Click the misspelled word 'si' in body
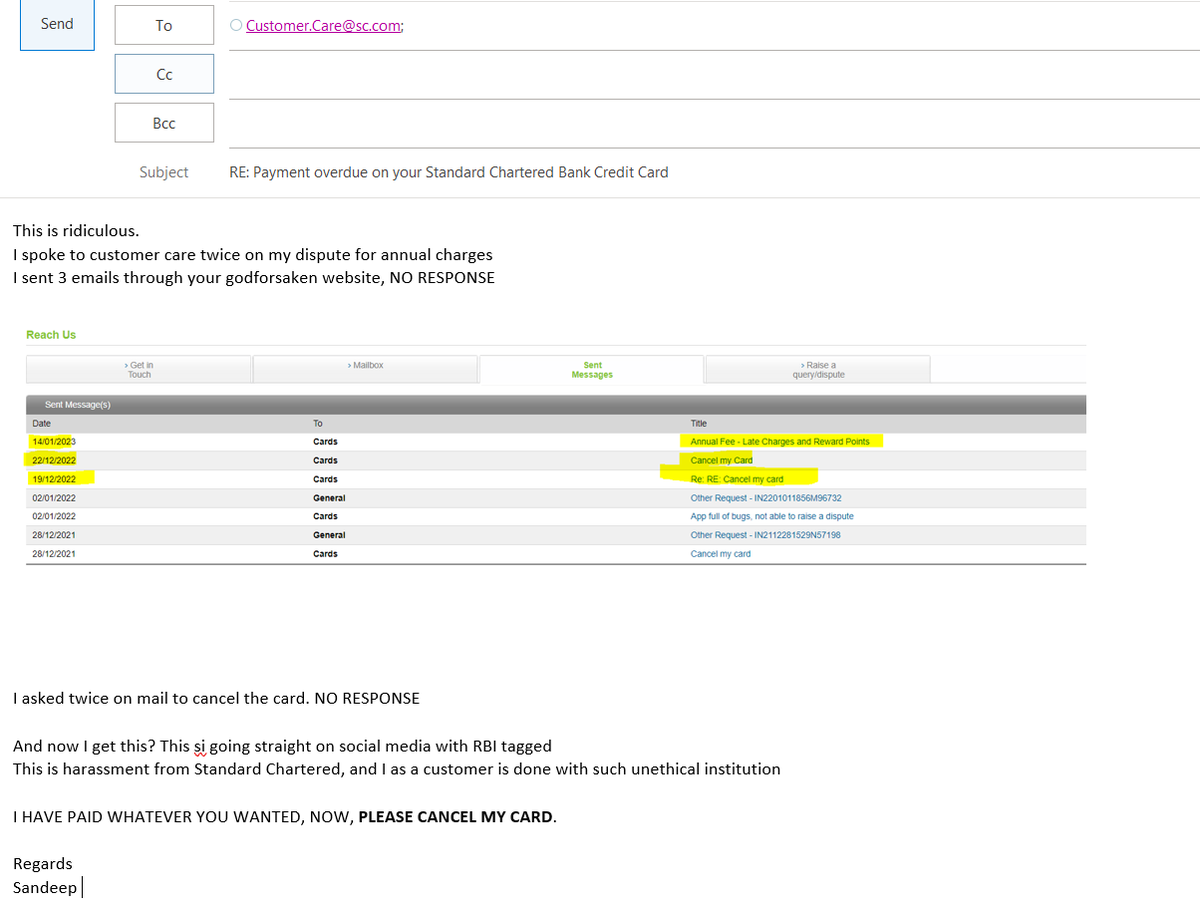This screenshot has height=910, width=1200. [198, 746]
